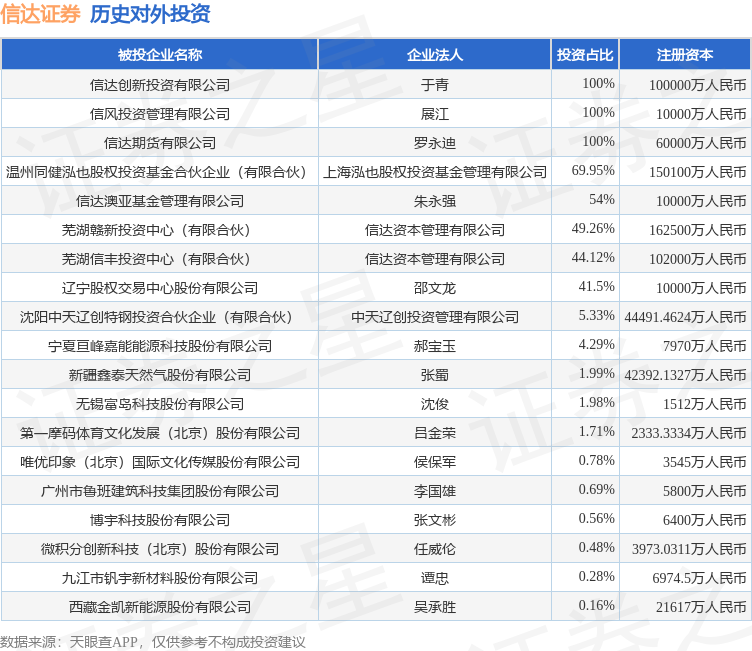Click the 企业法人 column header
752x651 pixels.
[435, 55]
